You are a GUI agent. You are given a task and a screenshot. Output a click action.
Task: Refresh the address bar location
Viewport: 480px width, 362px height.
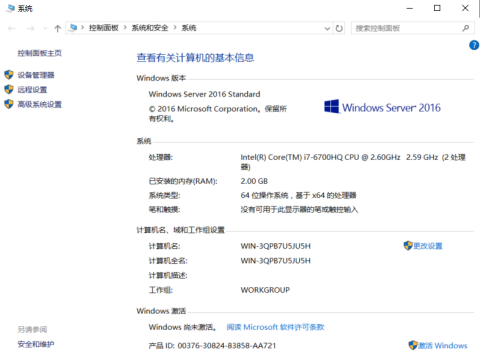tap(339, 29)
